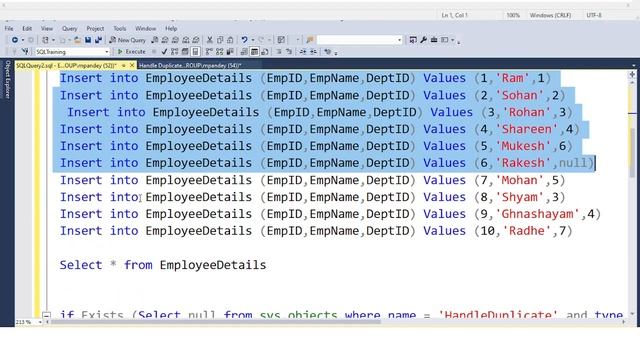Save the current query file
The image size is (640, 360).
click(88, 40)
